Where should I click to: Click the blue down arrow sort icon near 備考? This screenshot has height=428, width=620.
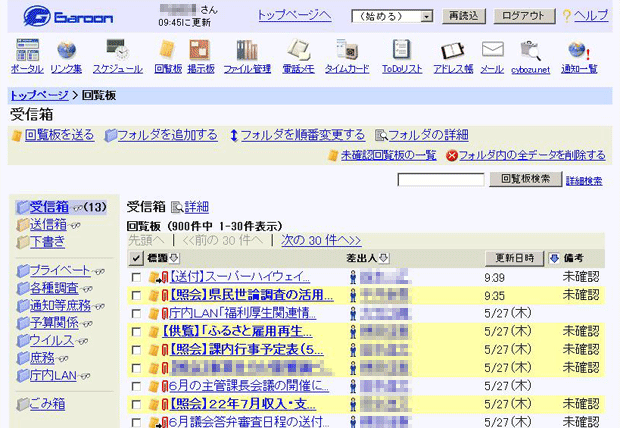click(x=554, y=258)
